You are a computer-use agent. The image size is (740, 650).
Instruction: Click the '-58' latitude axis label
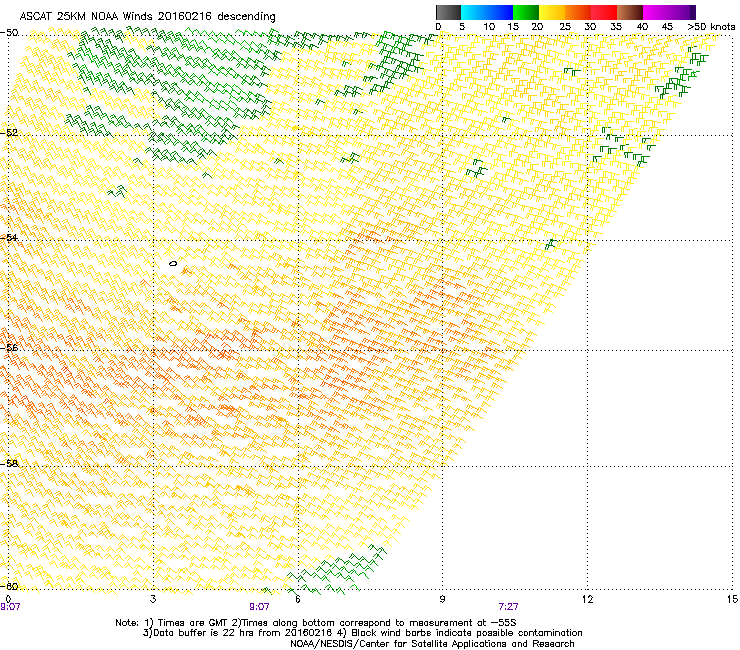coord(9,464)
